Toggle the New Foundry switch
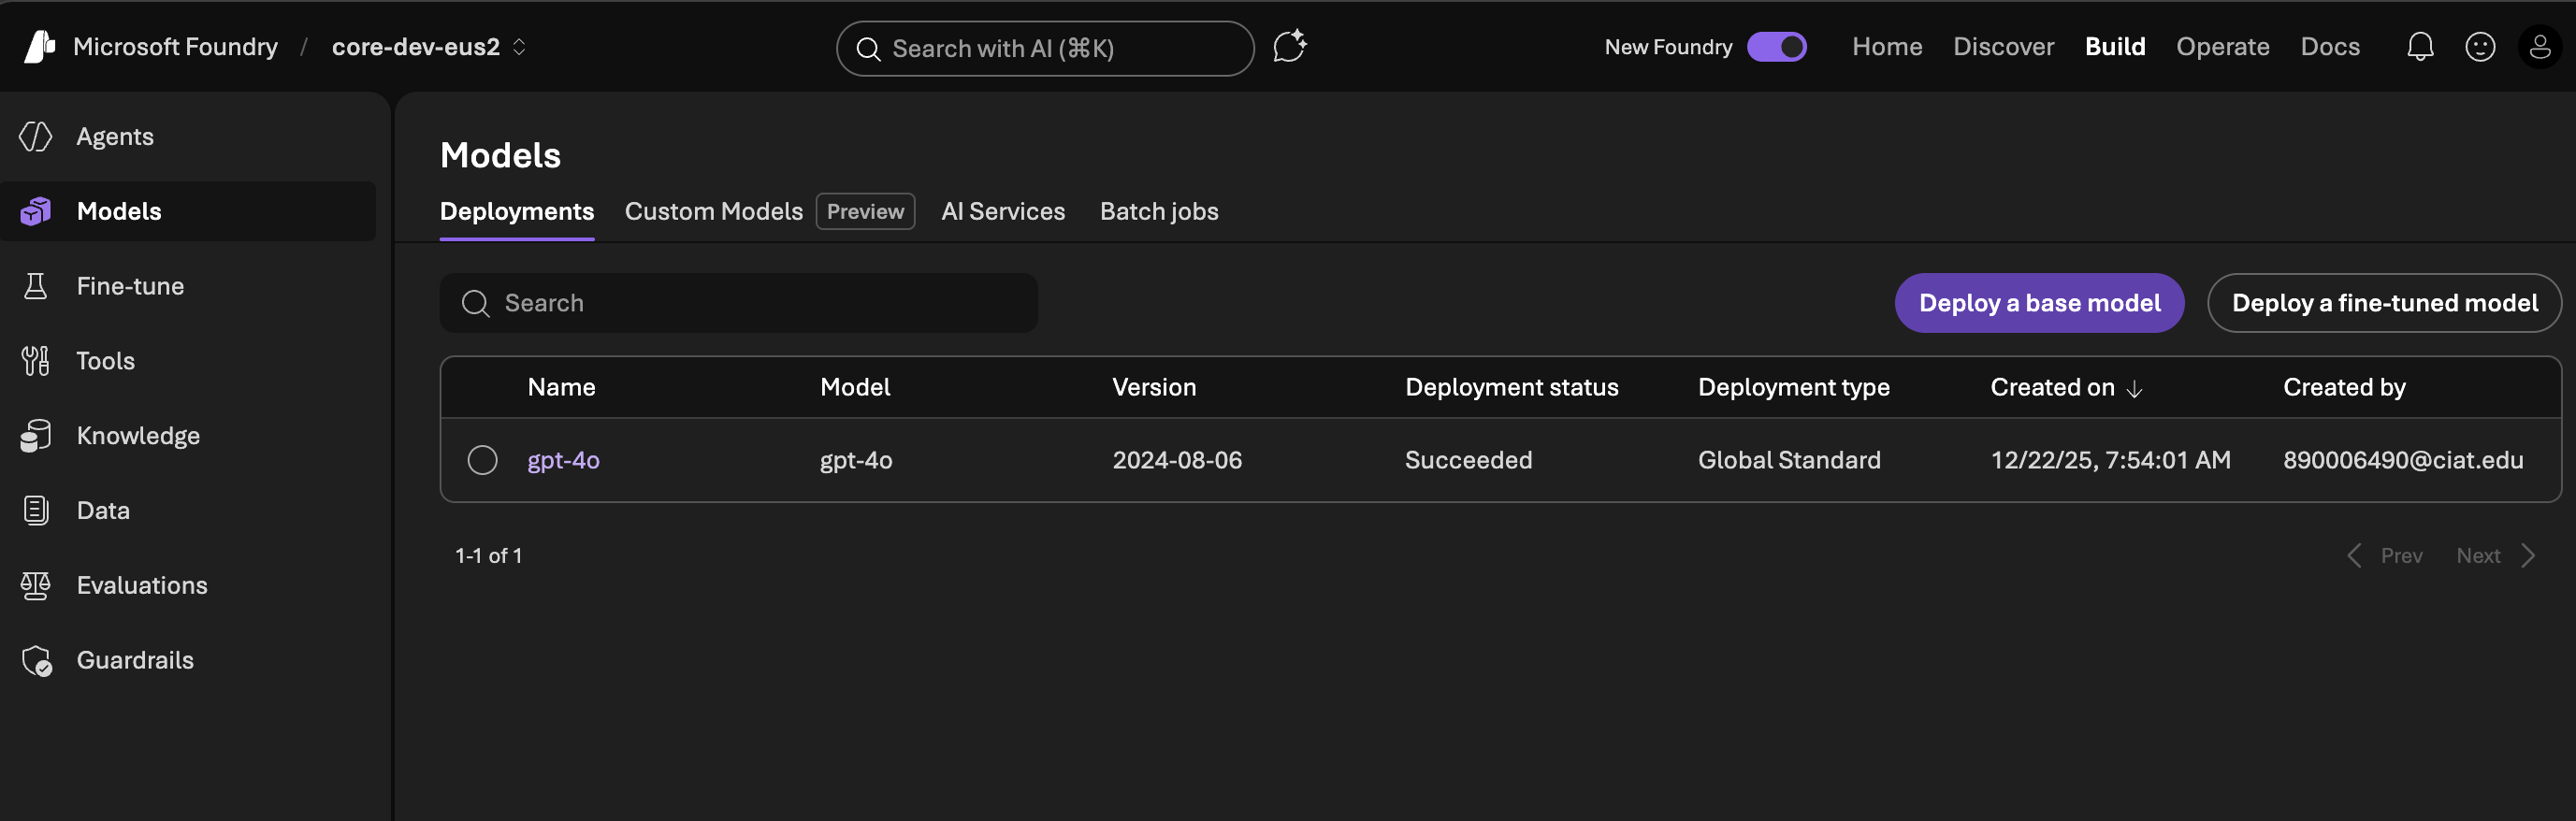2576x821 pixels. (1776, 47)
